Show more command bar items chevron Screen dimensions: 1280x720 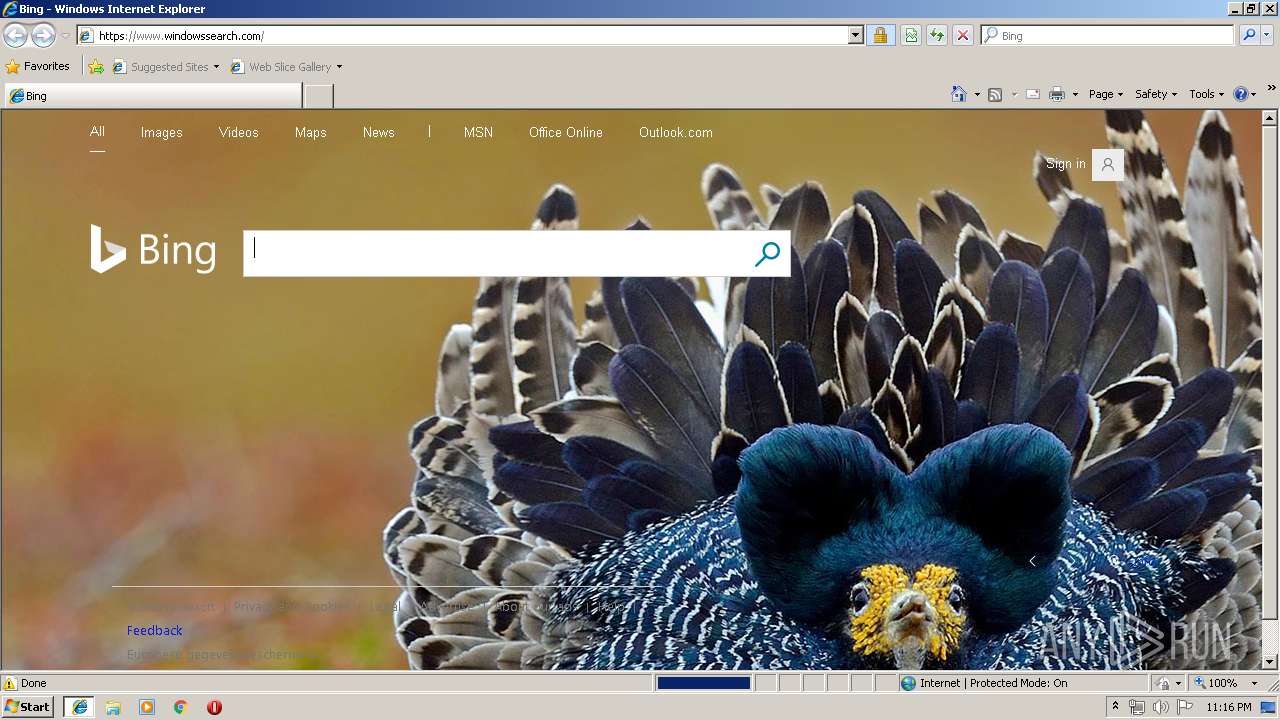tap(1273, 90)
